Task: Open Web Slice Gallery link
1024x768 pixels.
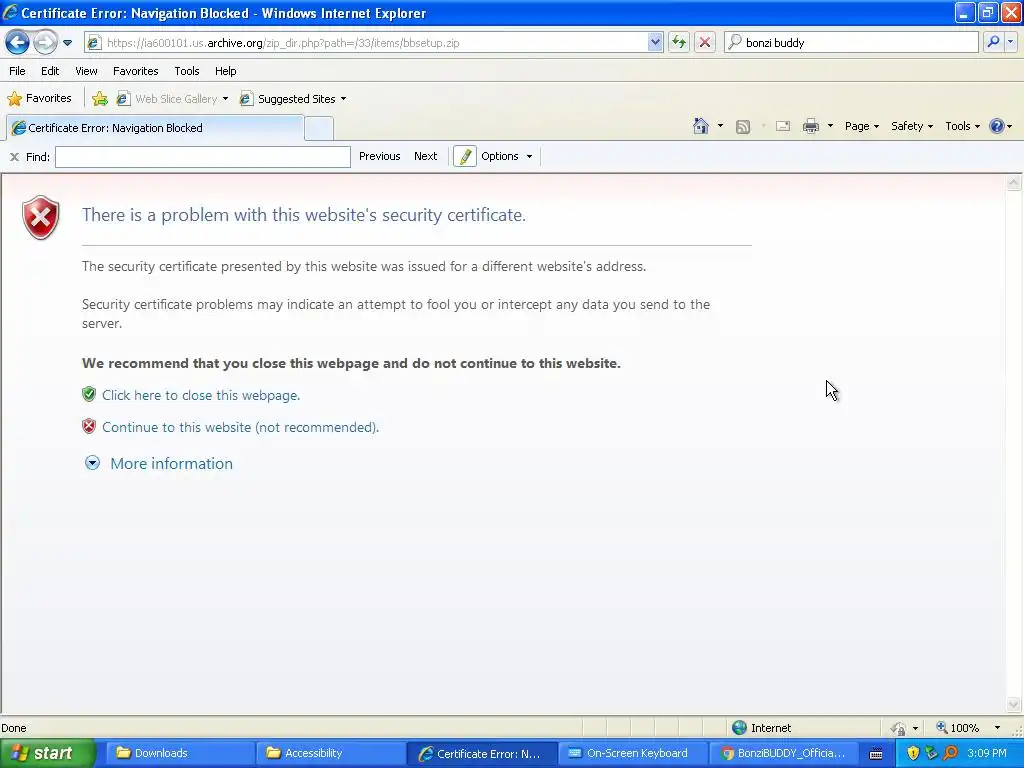Action: point(167,99)
